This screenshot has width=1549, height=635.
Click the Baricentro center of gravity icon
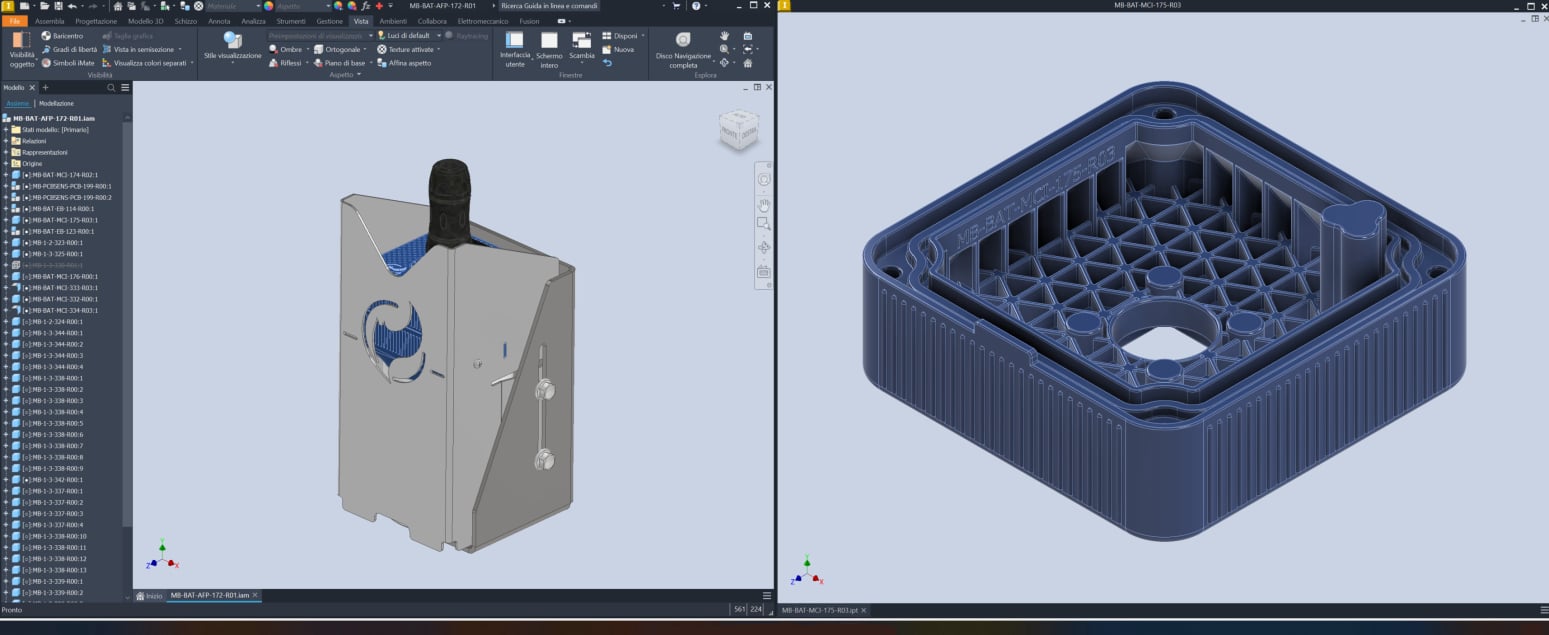coord(46,36)
